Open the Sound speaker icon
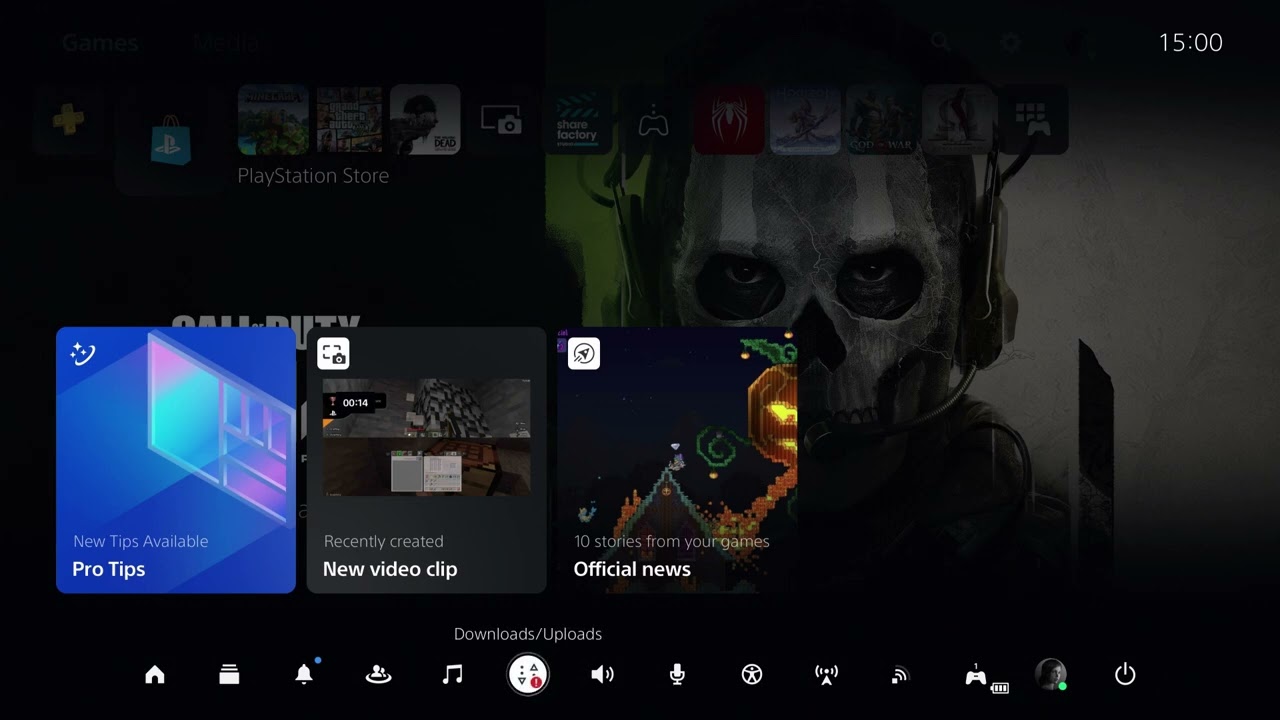The height and width of the screenshot is (720, 1280). pos(602,675)
